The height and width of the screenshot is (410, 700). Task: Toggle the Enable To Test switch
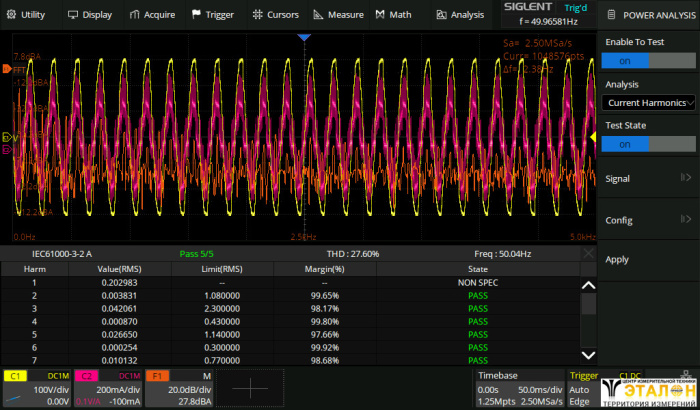pos(646,60)
